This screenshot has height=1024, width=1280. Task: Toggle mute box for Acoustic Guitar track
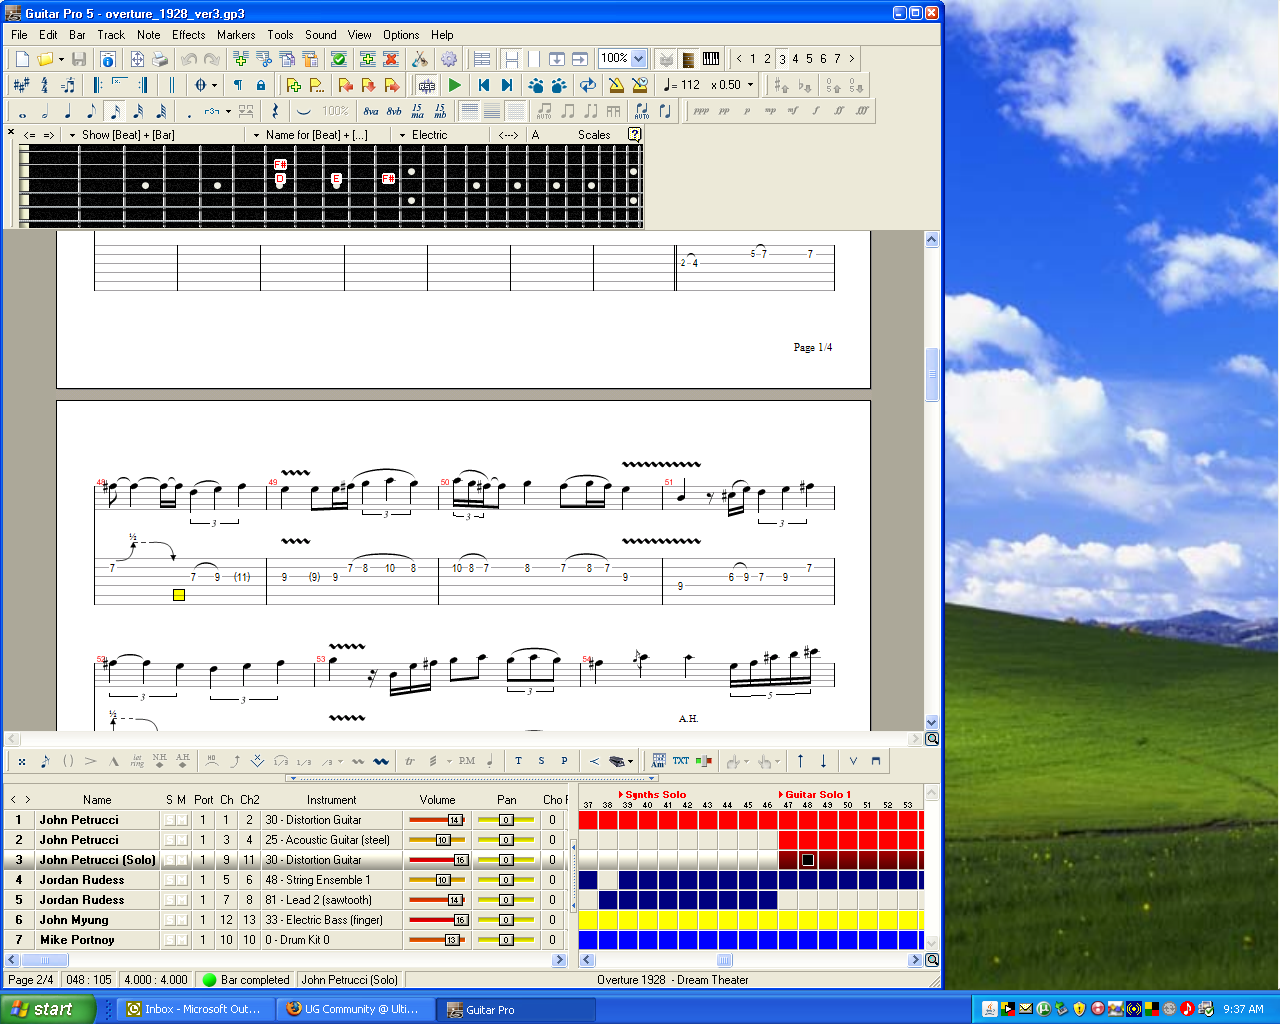click(x=182, y=840)
